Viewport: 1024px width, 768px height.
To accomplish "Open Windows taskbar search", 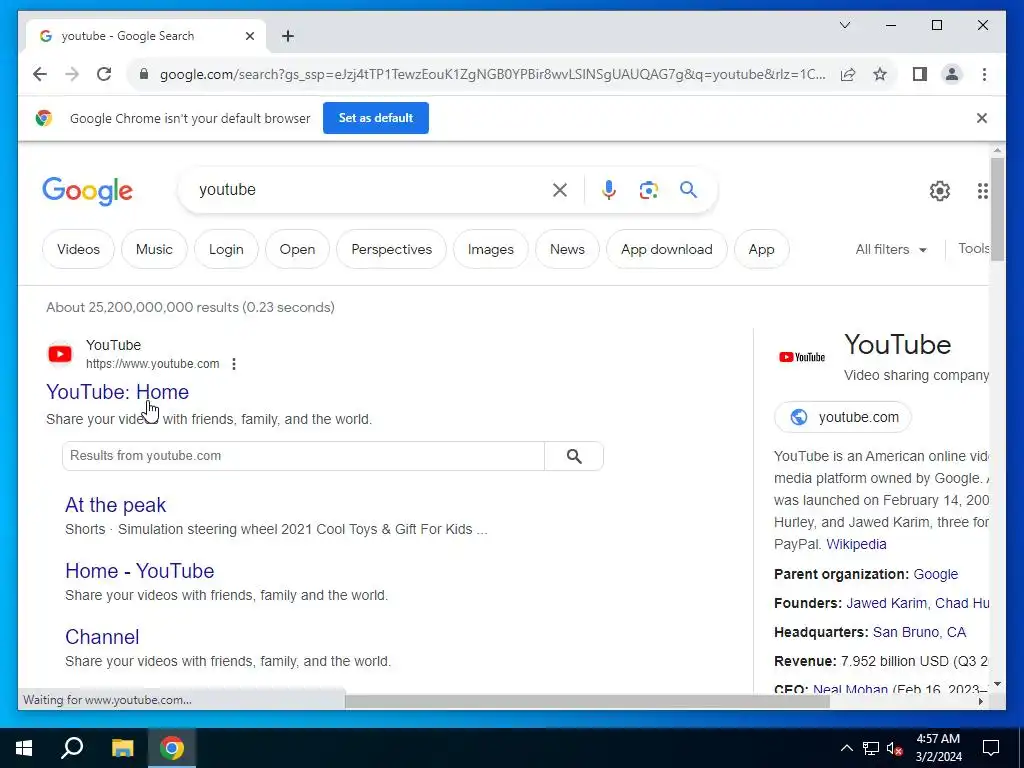I will (x=72, y=748).
